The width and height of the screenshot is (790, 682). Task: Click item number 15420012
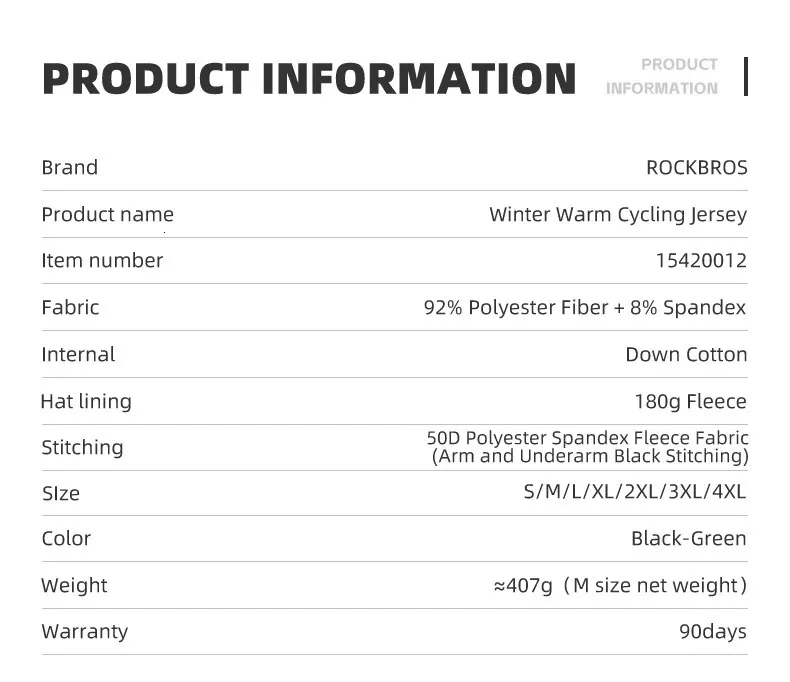[x=701, y=261]
